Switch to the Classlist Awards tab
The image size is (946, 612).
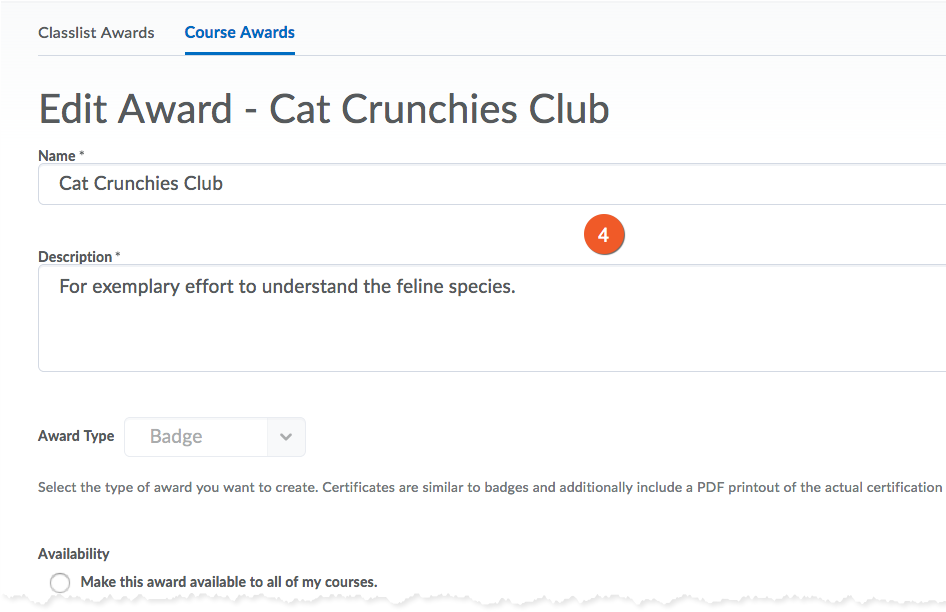pyautogui.click(x=96, y=32)
